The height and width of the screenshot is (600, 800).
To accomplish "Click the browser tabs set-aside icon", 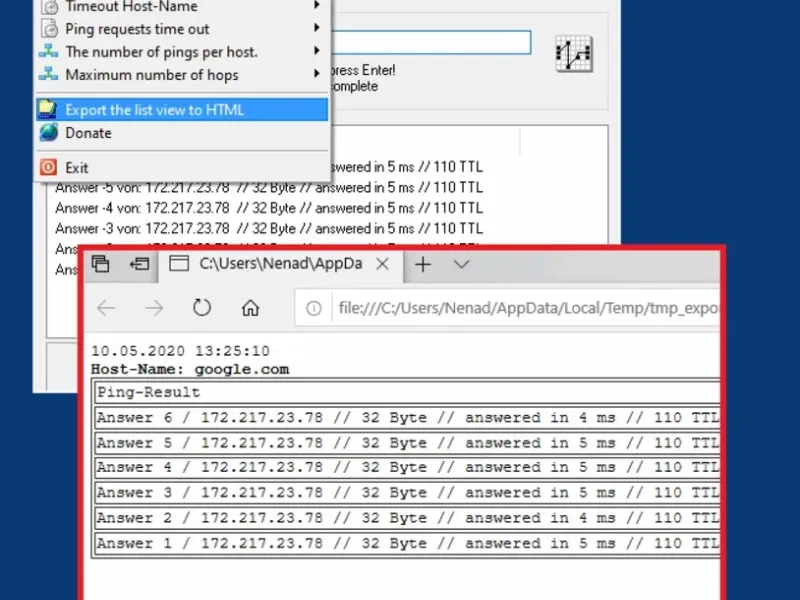I will [x=101, y=264].
